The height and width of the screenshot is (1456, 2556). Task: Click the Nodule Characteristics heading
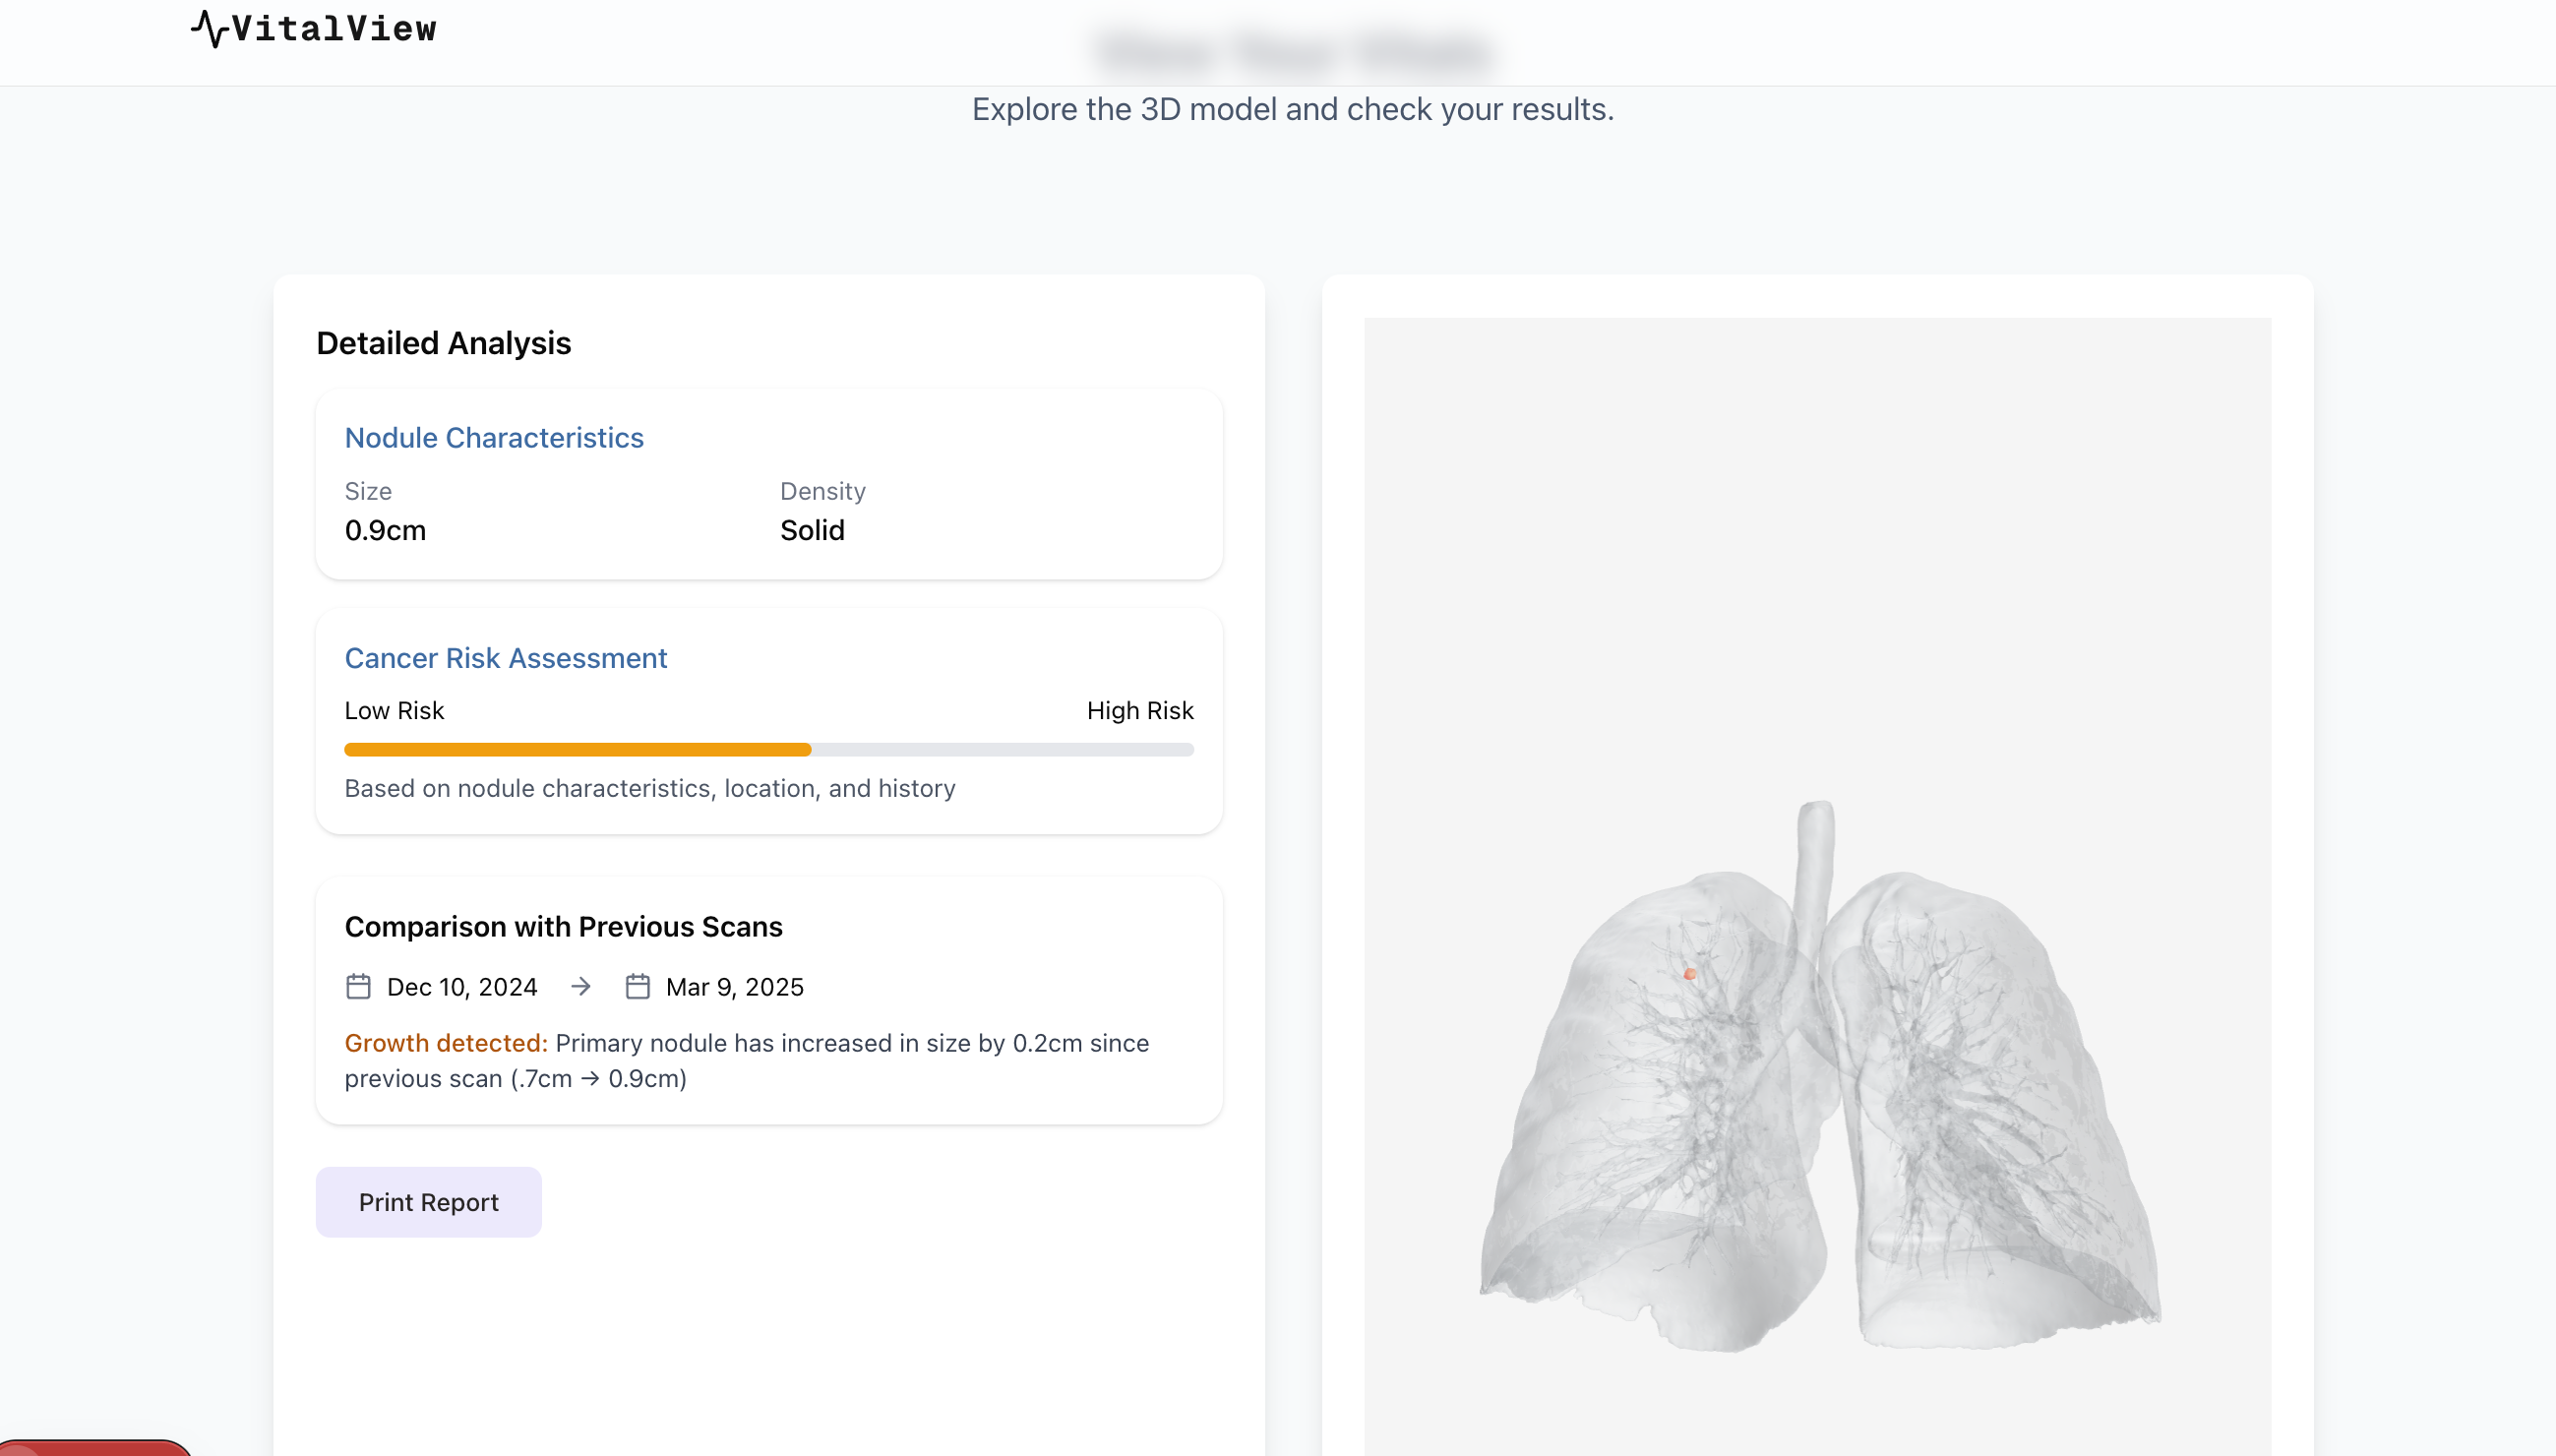[494, 438]
